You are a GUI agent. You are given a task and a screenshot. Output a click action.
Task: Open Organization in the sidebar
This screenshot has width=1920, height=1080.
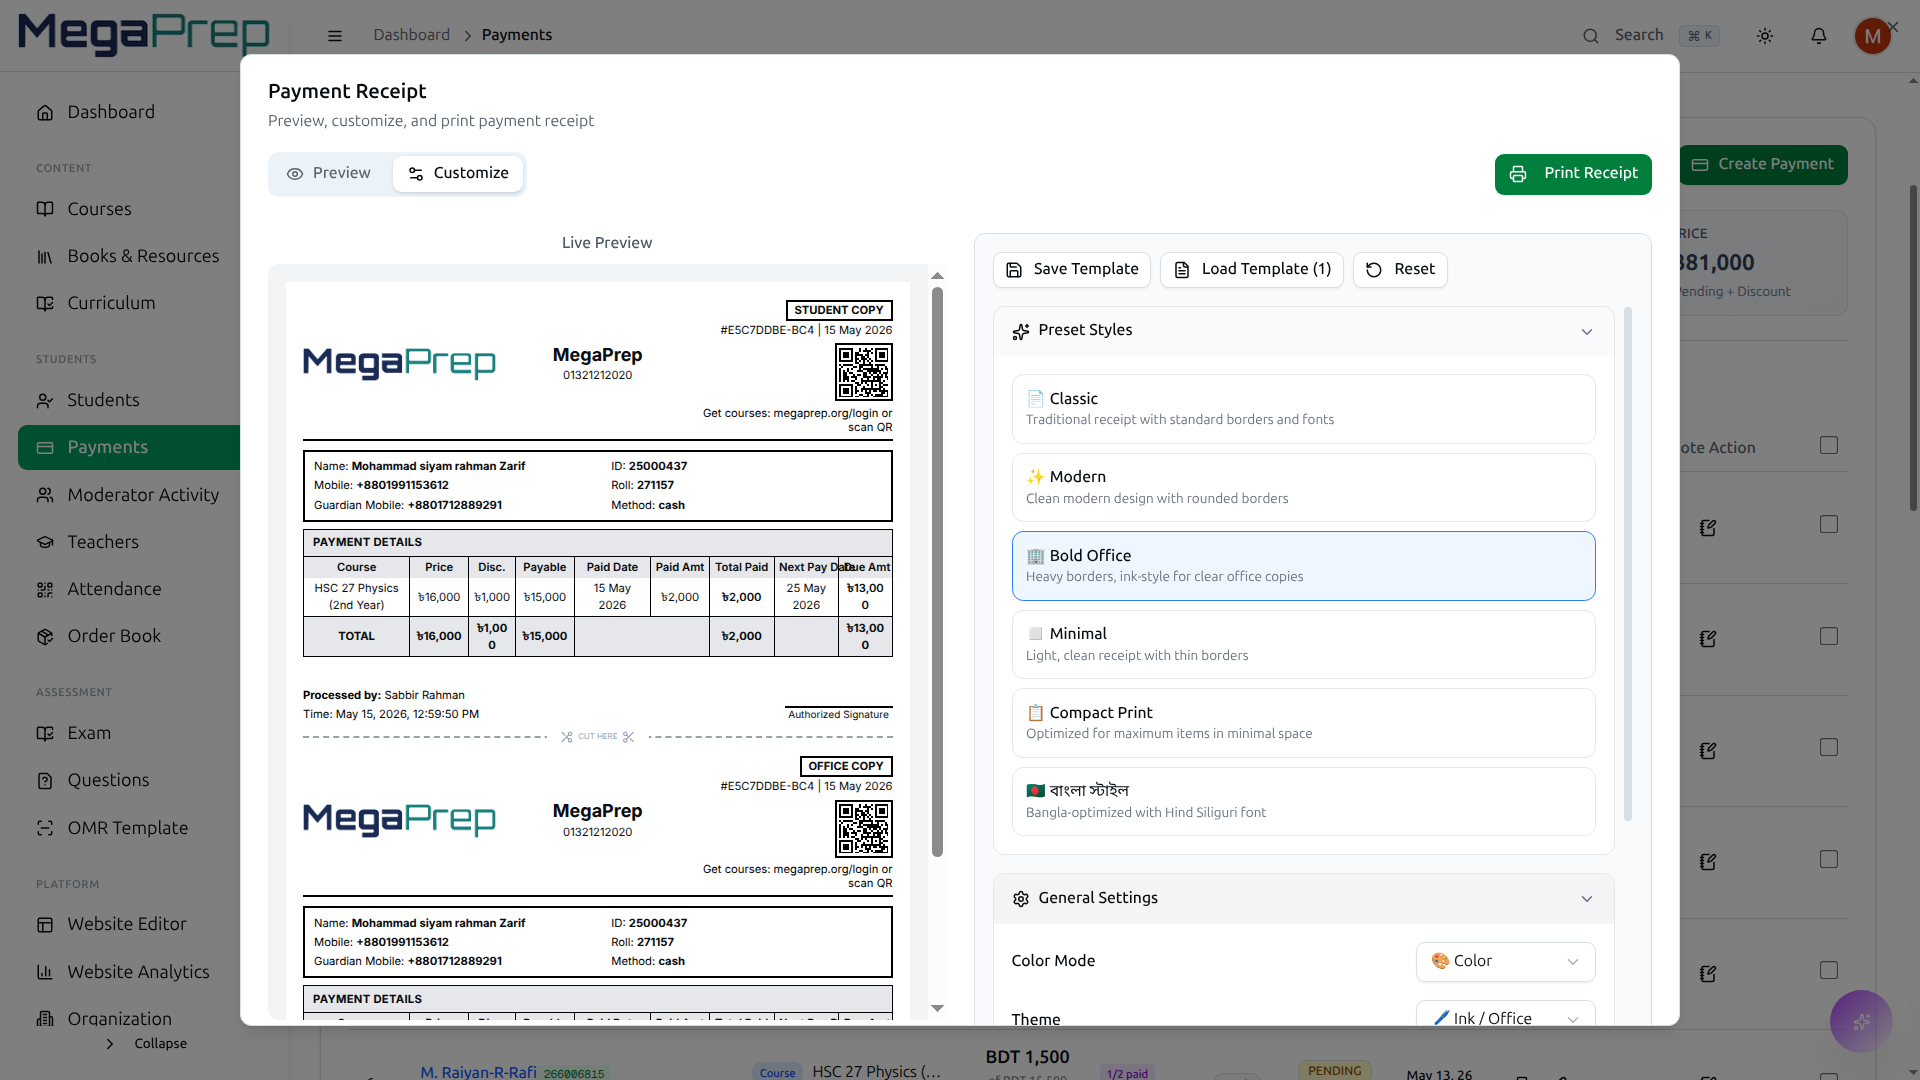pyautogui.click(x=120, y=1019)
